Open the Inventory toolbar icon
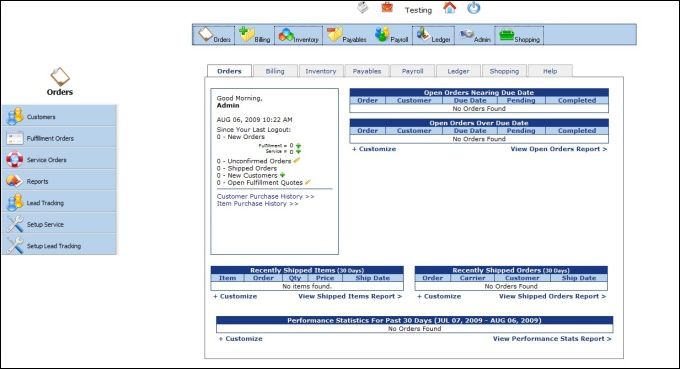Image resolution: width=680 pixels, height=369 pixels. point(298,35)
